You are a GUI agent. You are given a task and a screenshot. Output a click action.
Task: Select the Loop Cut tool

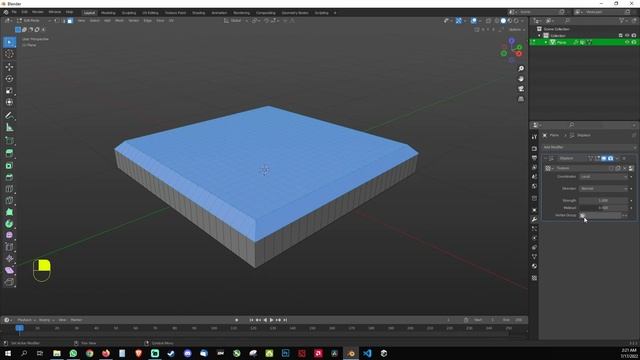9,189
